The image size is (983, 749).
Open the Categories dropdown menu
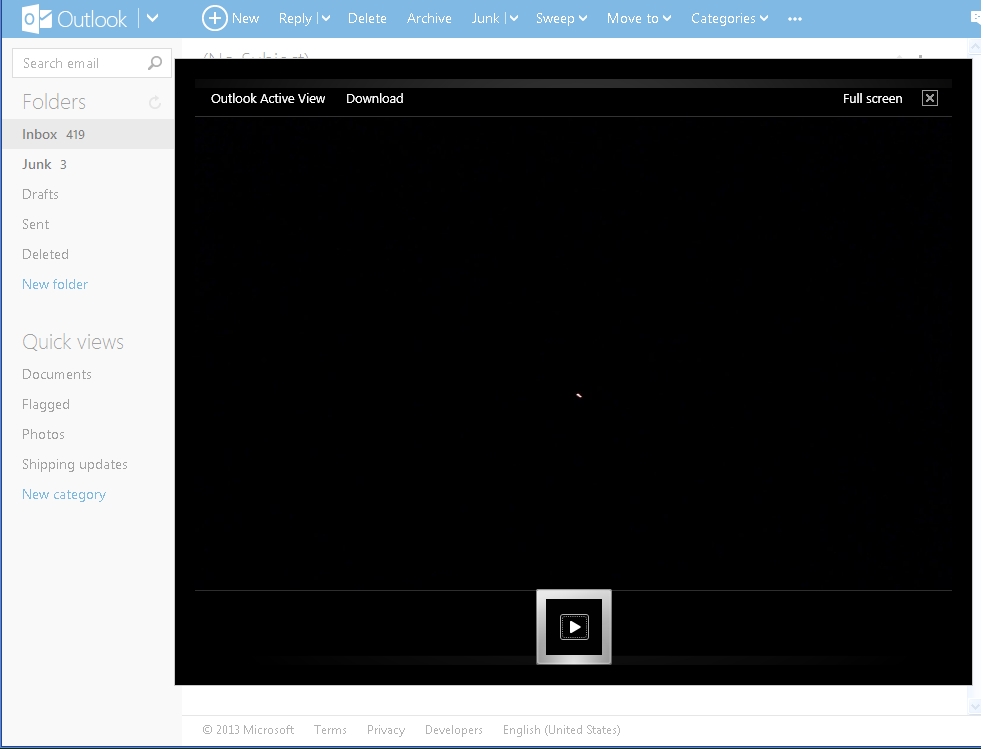(730, 19)
